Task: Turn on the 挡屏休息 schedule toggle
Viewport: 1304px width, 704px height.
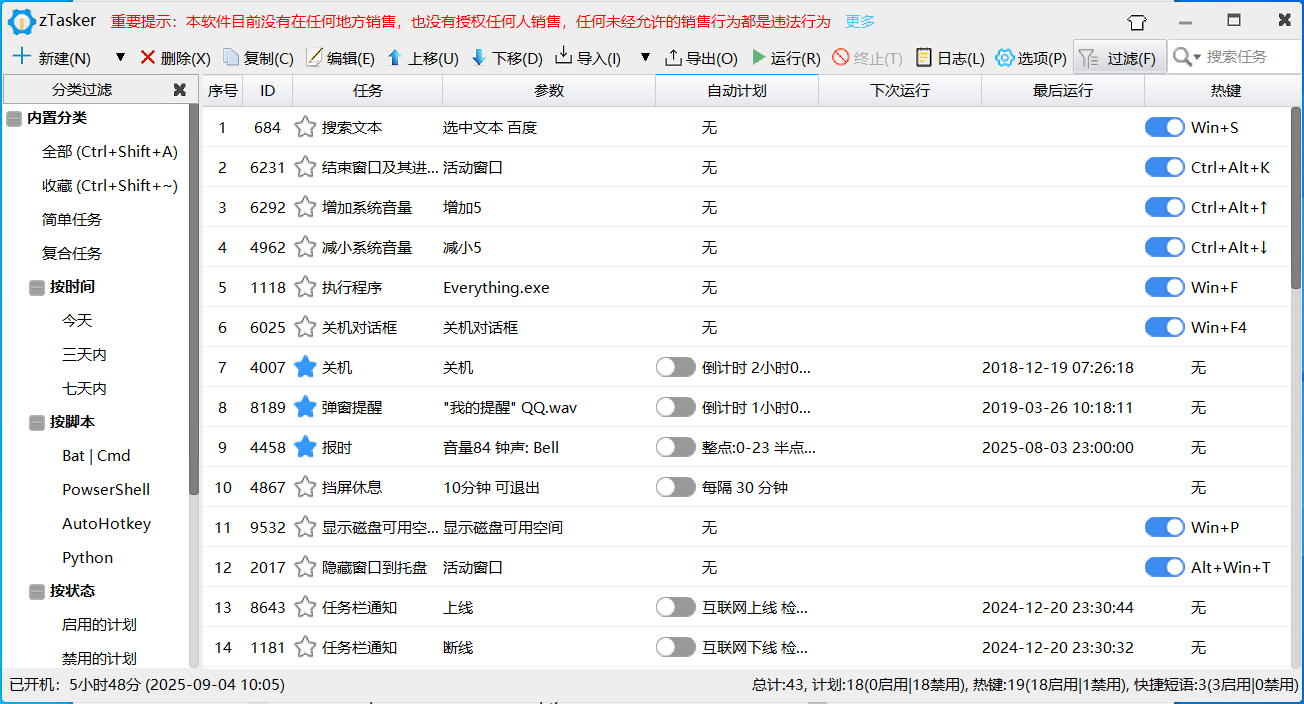Action: coord(675,487)
